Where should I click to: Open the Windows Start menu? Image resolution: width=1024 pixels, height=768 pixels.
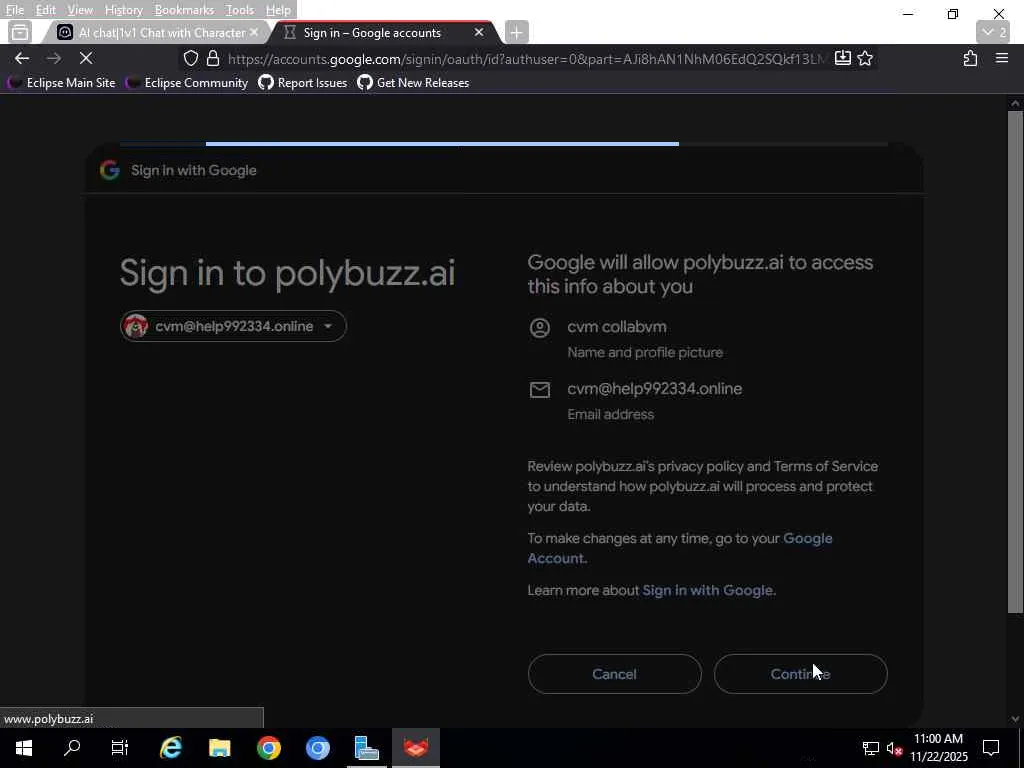coord(24,748)
